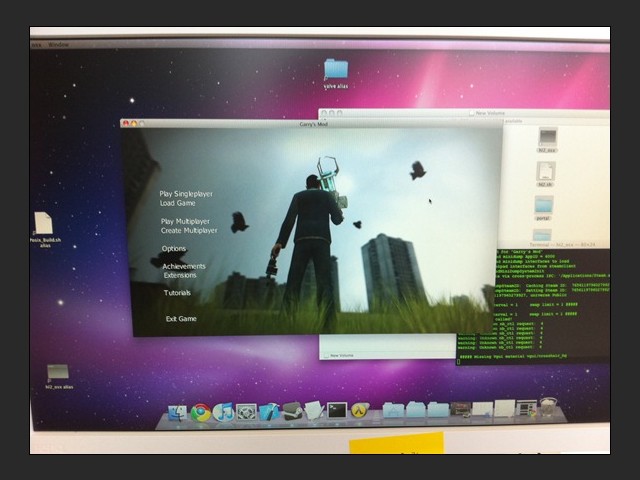Select hl2_osx in the New Volume window
Image resolution: width=640 pixels, height=480 pixels.
[x=547, y=140]
